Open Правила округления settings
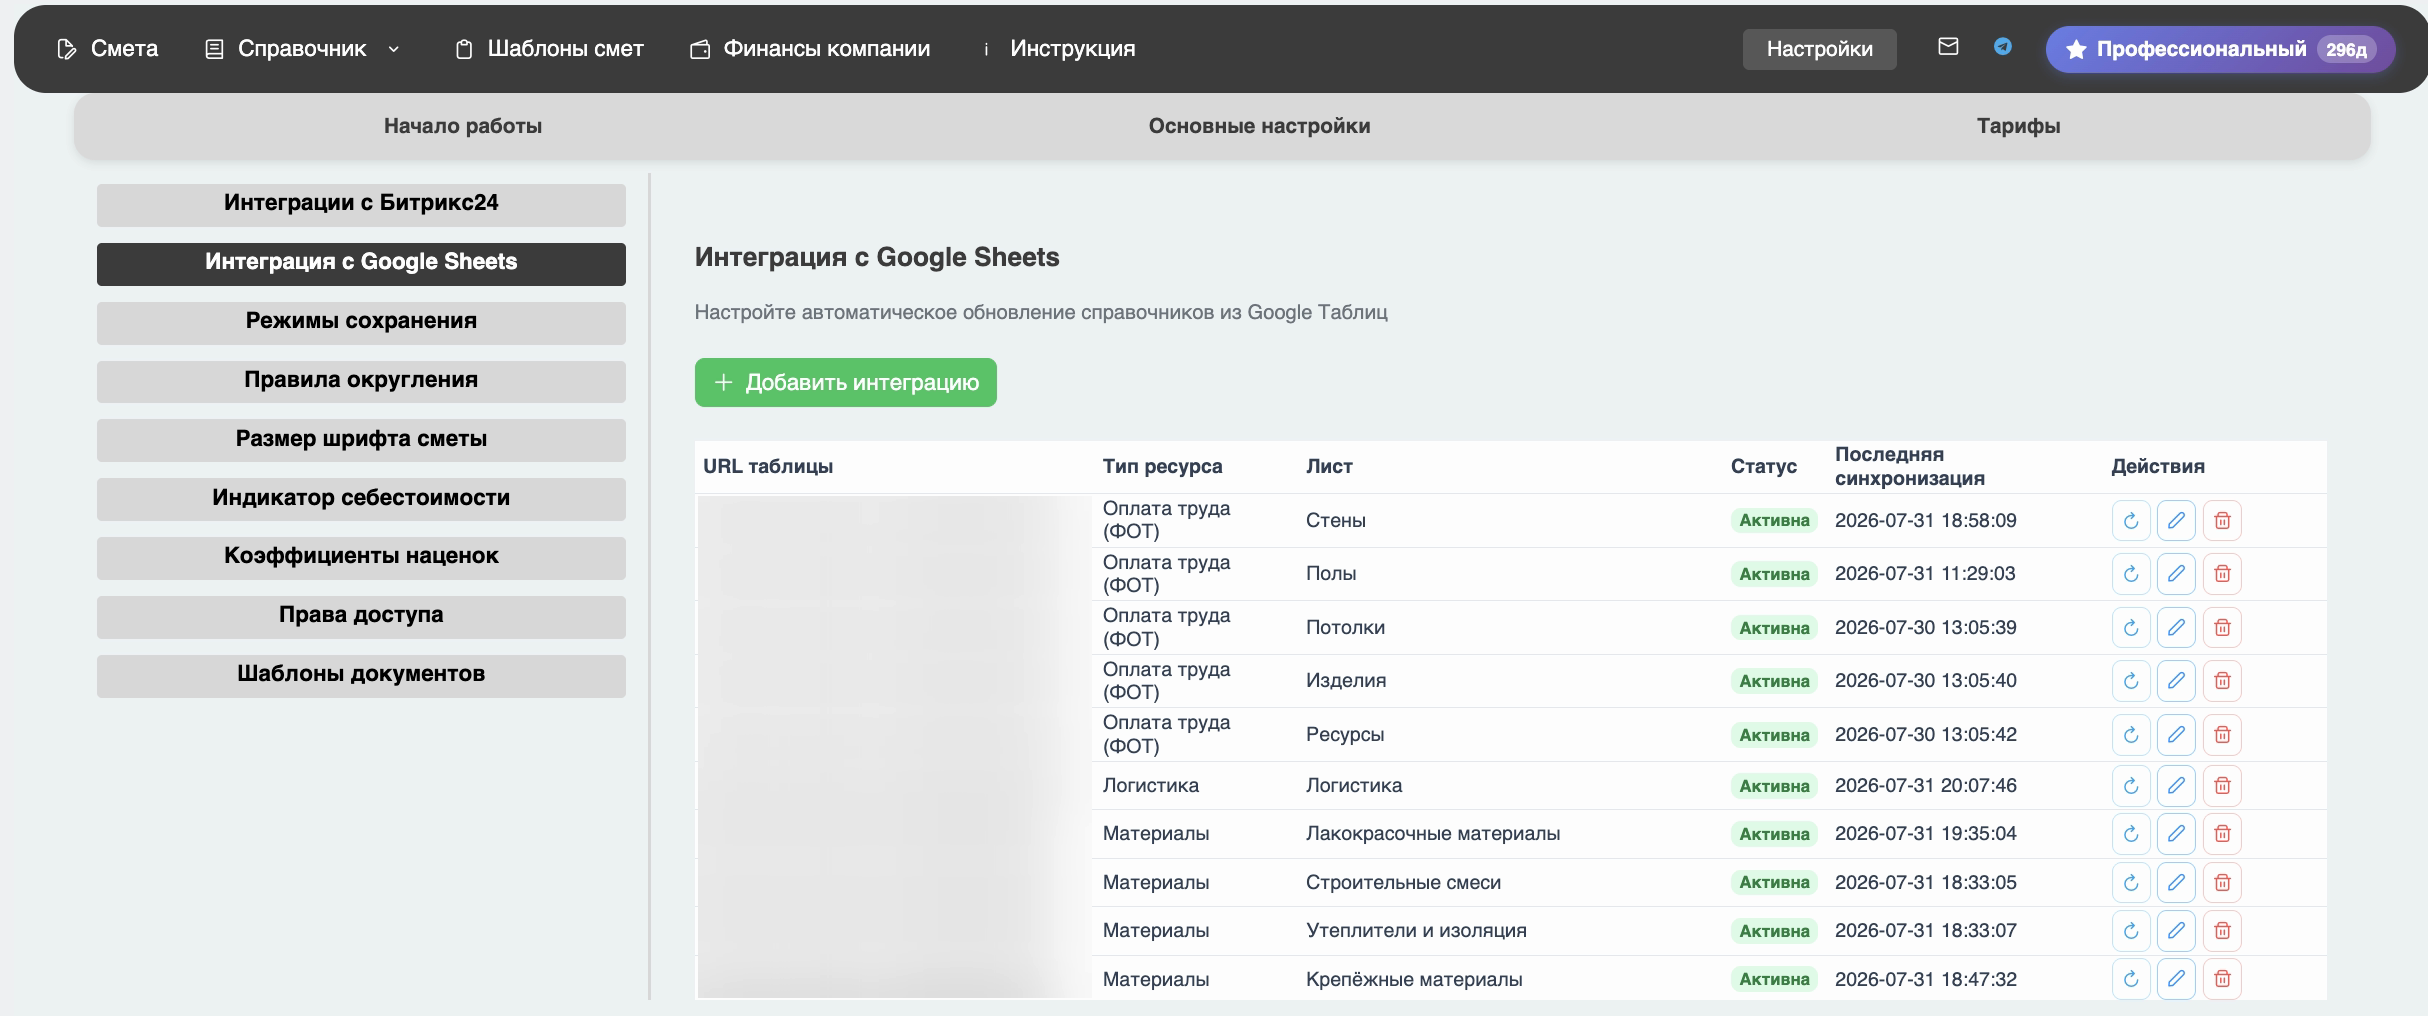This screenshot has width=2428, height=1016. pyautogui.click(x=361, y=381)
